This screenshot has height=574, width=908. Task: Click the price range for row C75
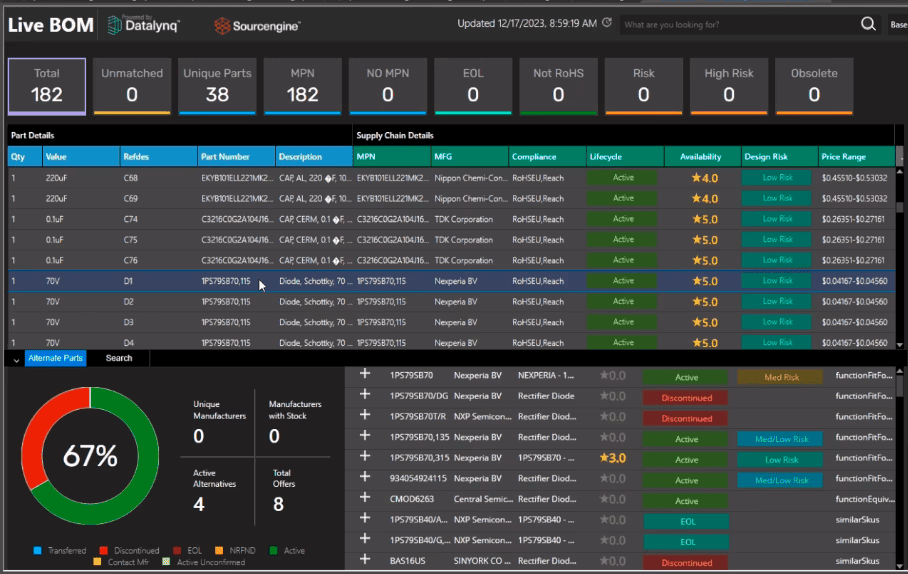click(x=854, y=240)
